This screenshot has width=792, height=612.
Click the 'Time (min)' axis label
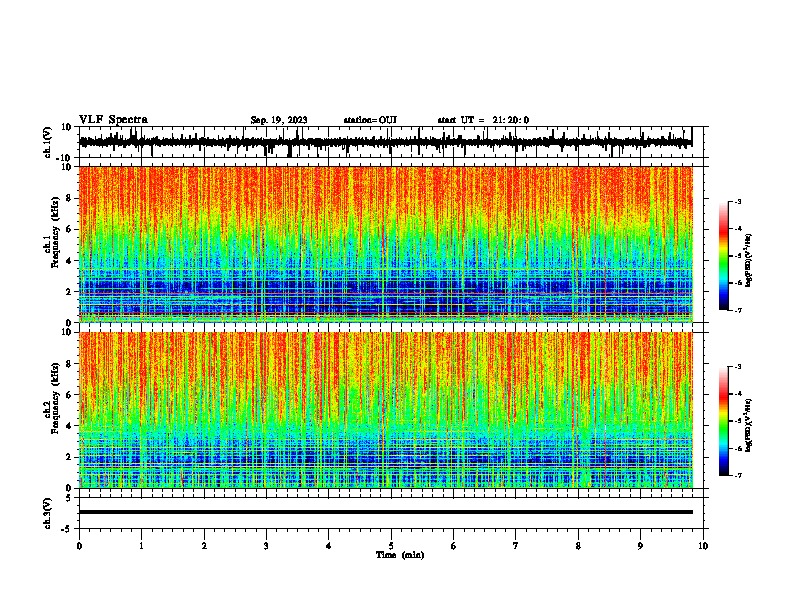(x=400, y=555)
